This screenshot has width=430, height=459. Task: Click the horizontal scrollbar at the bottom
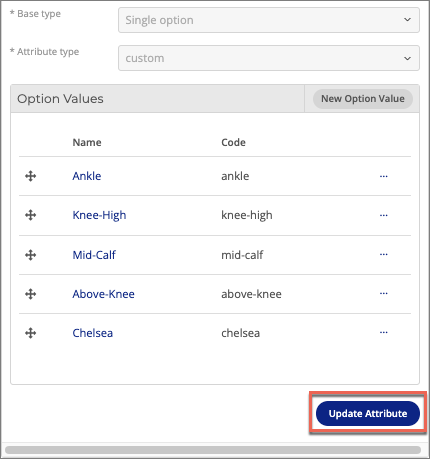point(213,450)
